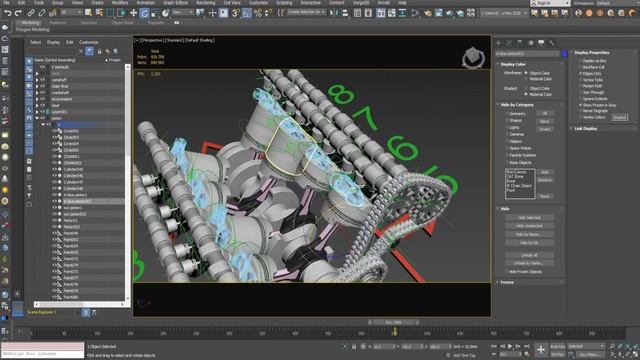
Task: Open the Scripting menu
Action: tap(284, 2)
